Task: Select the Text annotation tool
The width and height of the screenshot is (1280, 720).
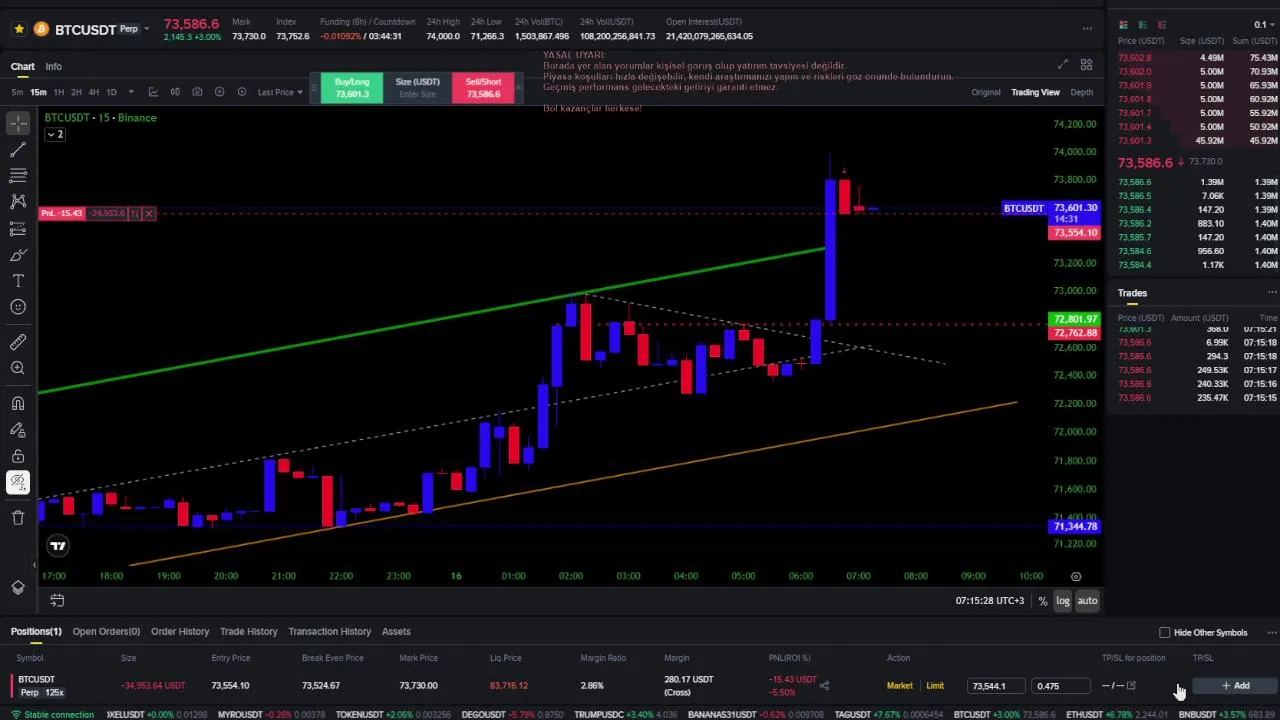Action: (x=18, y=281)
